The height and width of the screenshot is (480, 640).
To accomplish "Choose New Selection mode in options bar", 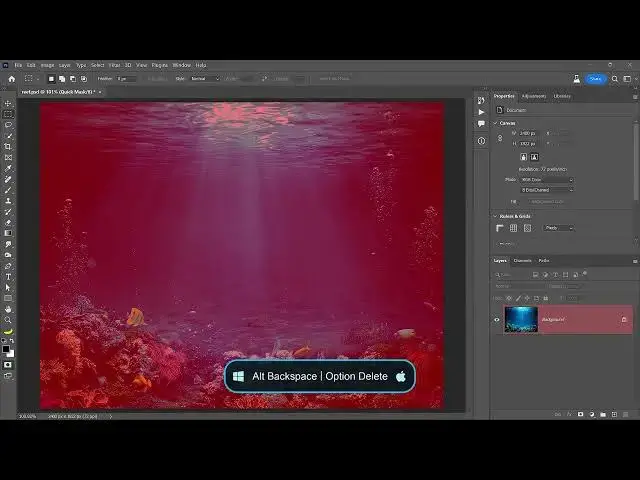I will [x=51, y=79].
